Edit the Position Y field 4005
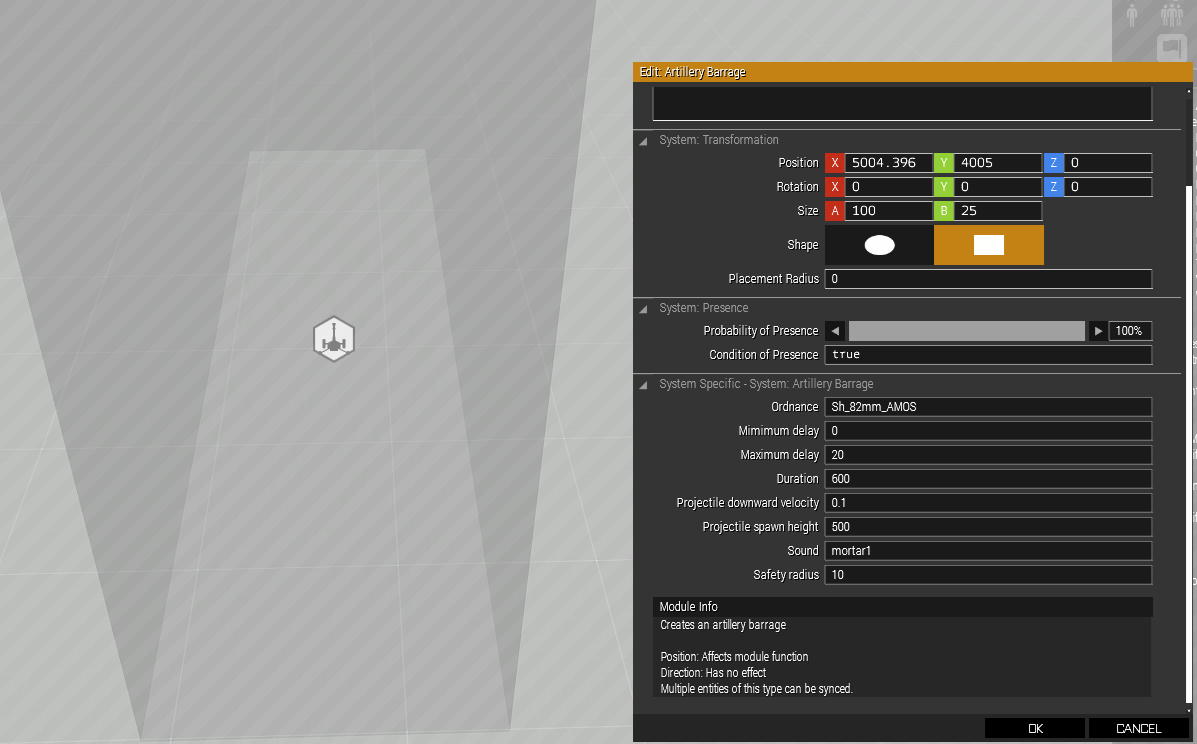This screenshot has width=1197, height=744. pos(998,163)
